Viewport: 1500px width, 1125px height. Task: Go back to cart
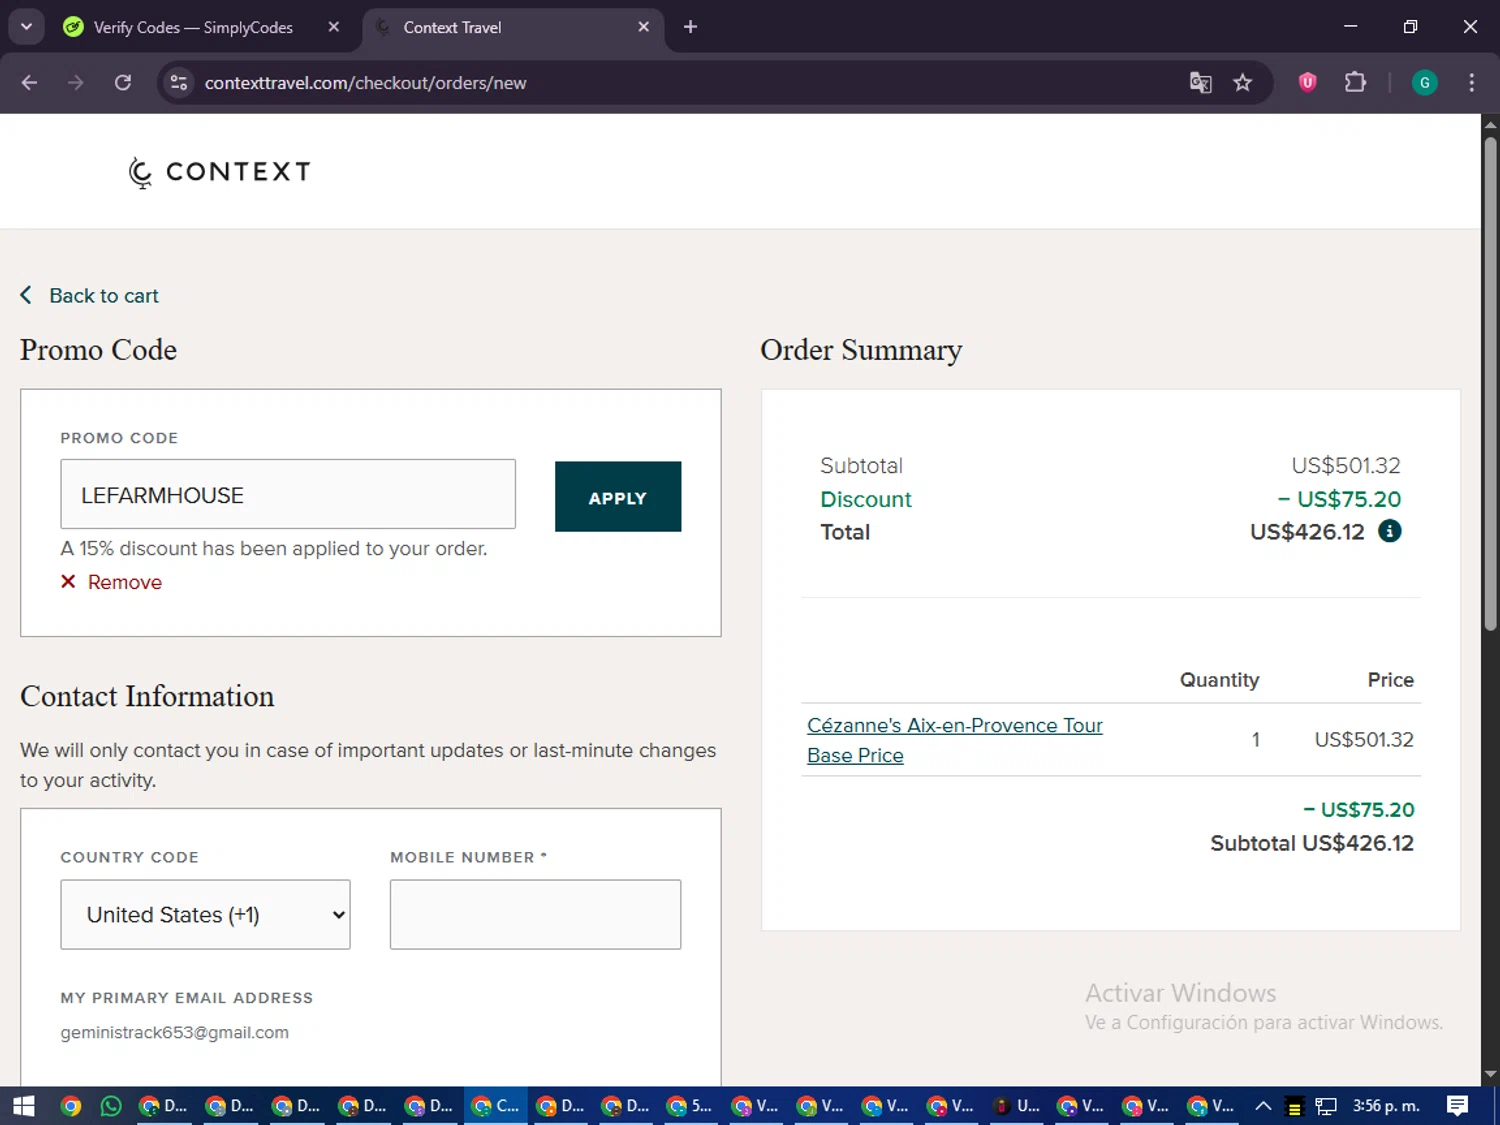(x=90, y=296)
